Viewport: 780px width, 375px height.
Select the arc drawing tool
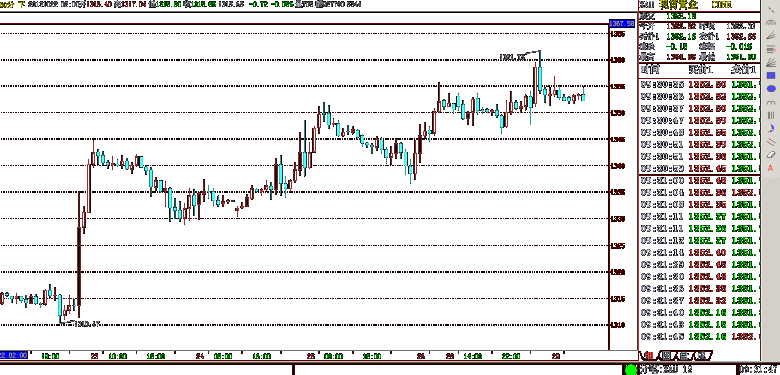[x=771, y=22]
